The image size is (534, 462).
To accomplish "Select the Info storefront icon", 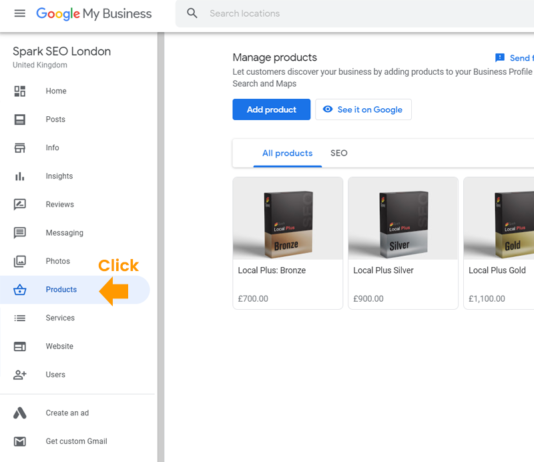I will point(20,148).
